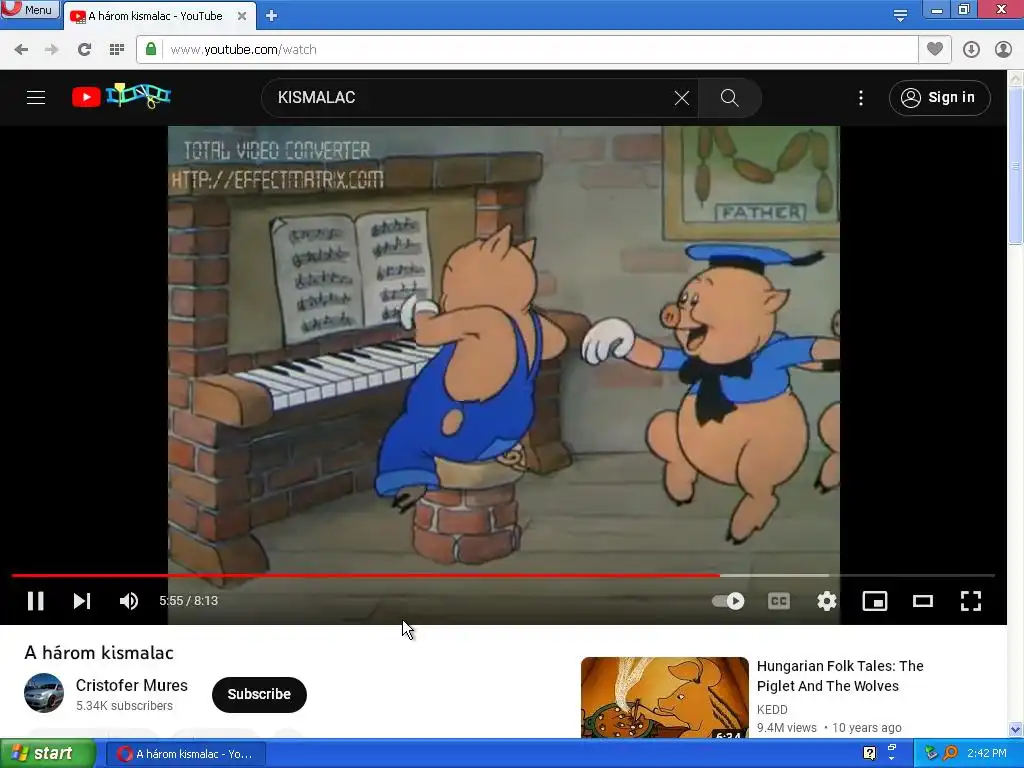Select the Opera taskbar window button

(x=186, y=754)
